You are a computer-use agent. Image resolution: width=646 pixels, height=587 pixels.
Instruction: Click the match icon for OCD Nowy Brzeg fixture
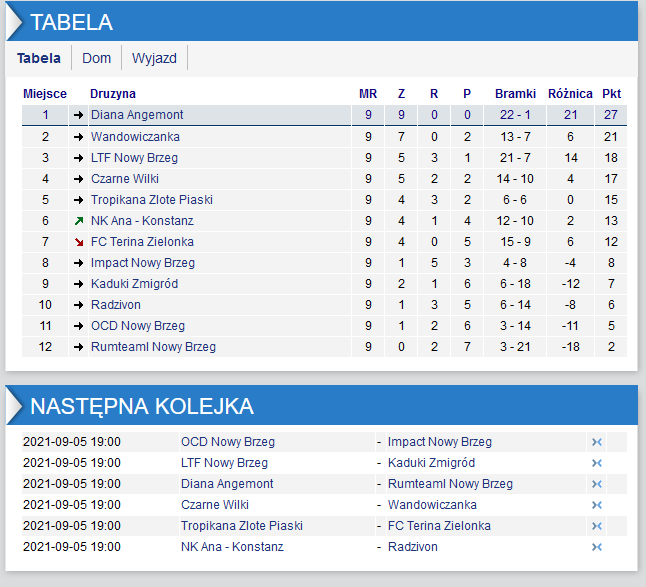point(597,442)
